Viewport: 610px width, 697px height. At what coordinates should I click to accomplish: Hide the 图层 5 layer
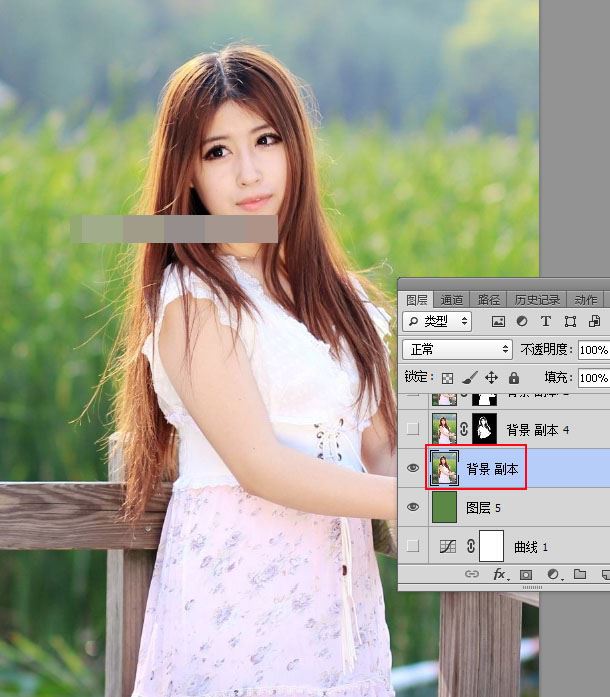[x=413, y=507]
